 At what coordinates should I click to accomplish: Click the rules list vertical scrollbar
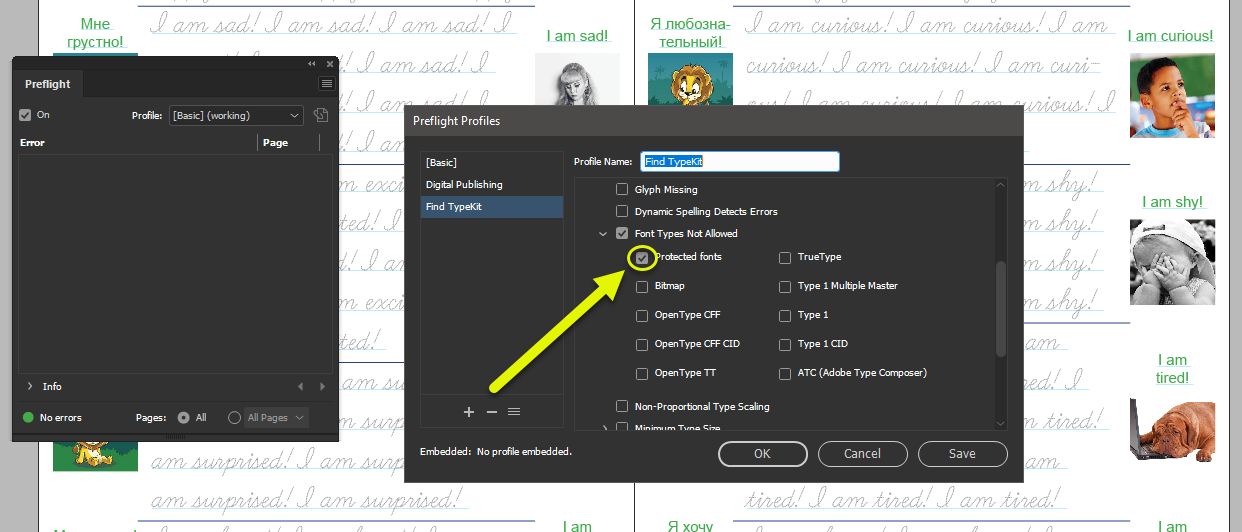1001,308
